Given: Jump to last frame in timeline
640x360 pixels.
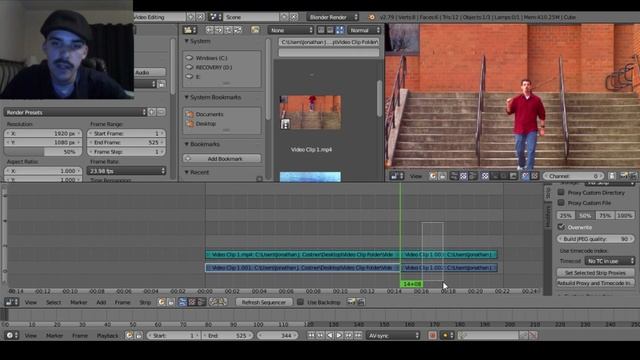Looking at the screenshot, I should pyautogui.click(x=358, y=336).
